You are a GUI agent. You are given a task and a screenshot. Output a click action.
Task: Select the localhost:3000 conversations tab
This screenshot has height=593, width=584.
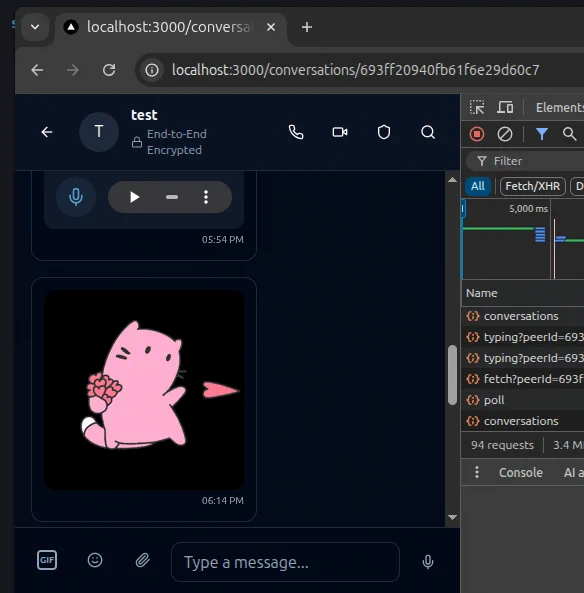170,27
